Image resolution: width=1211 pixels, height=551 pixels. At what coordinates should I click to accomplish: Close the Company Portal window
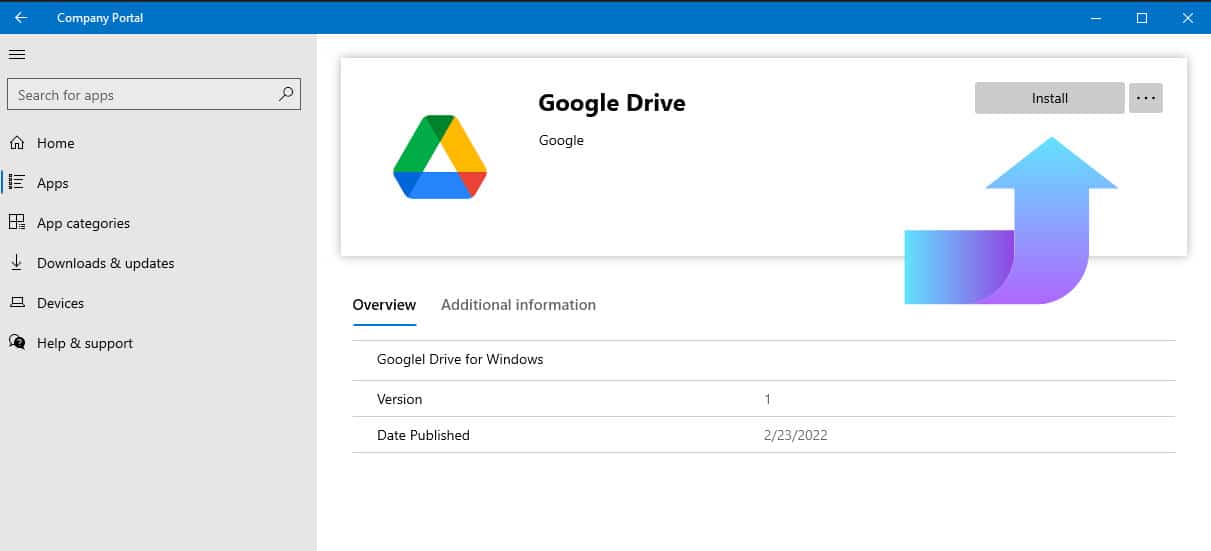[x=1187, y=18]
